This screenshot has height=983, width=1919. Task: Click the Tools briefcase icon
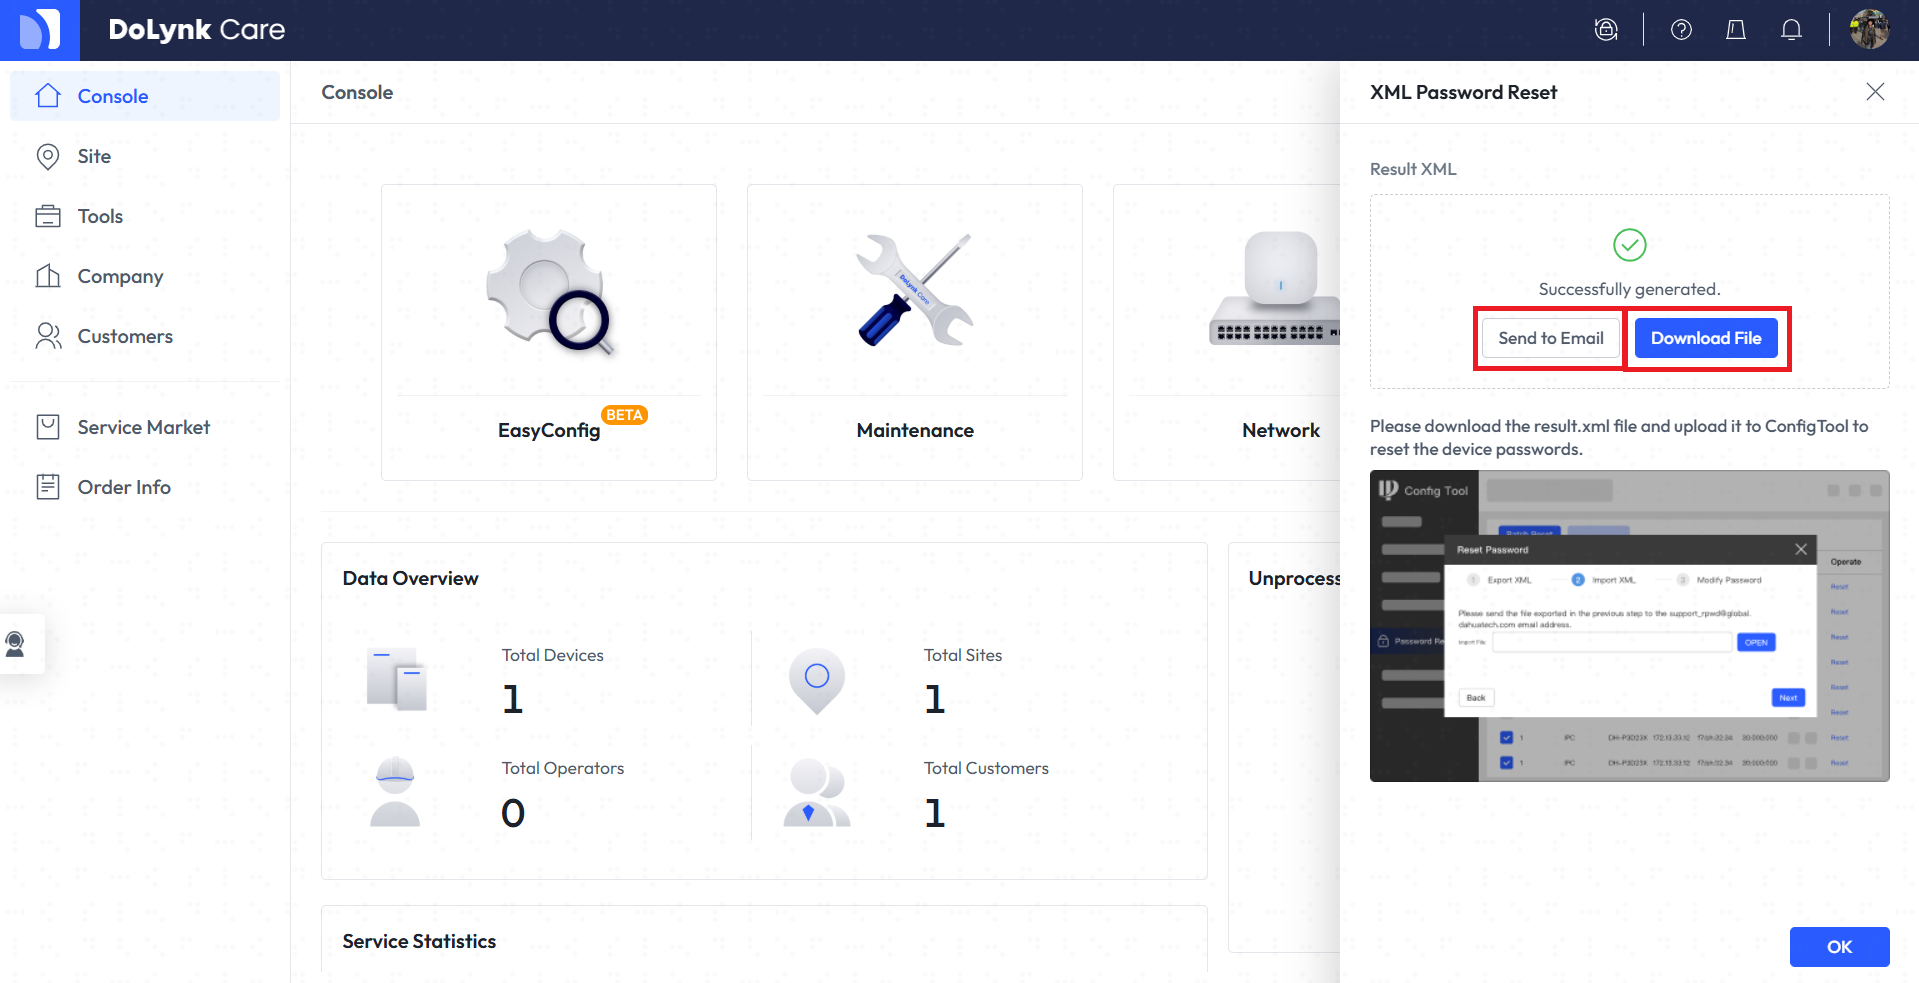48,216
